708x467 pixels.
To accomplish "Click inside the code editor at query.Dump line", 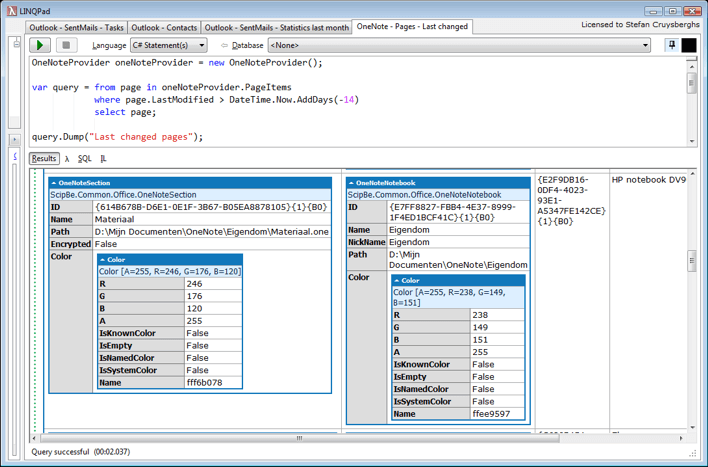I will point(117,137).
